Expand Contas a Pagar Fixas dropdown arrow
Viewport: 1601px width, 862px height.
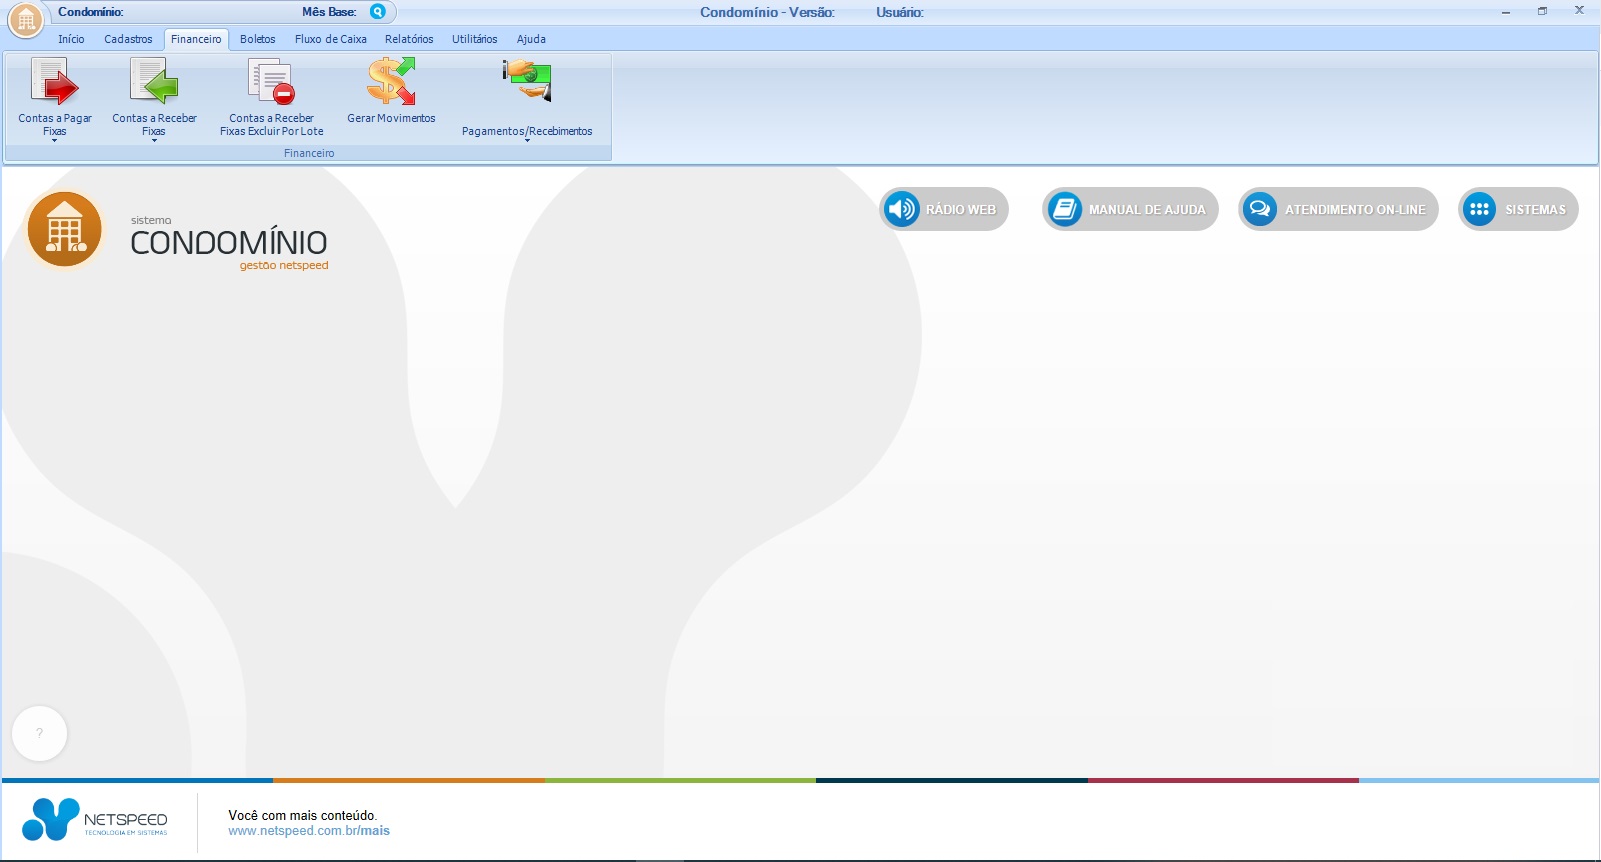54,141
